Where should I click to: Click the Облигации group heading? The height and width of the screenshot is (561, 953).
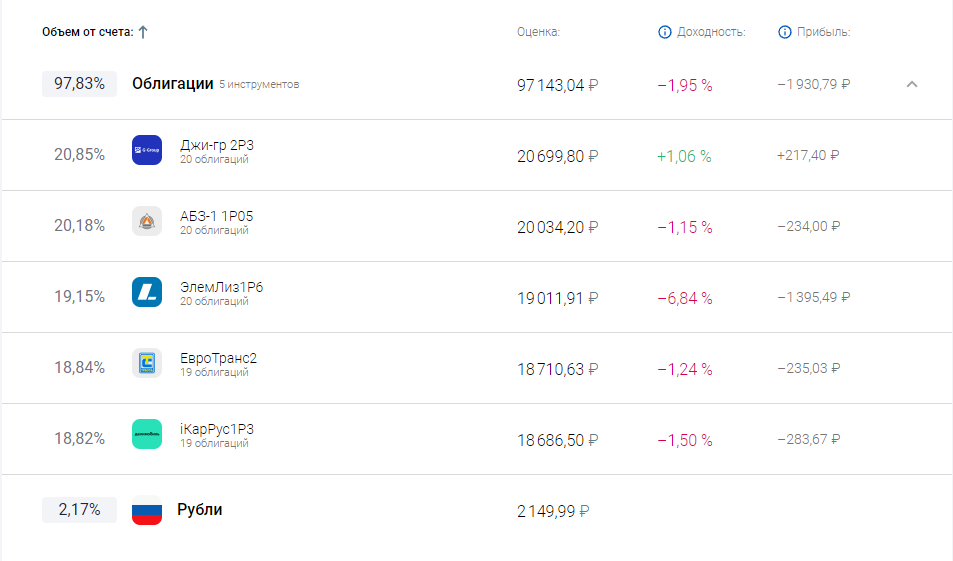click(x=173, y=84)
